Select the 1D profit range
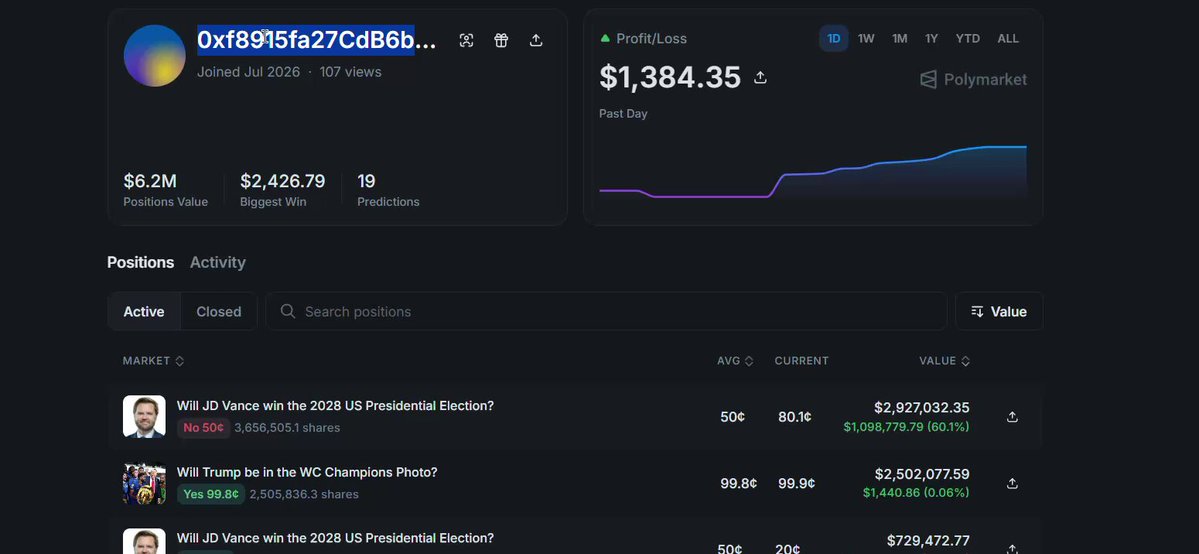 (833, 38)
